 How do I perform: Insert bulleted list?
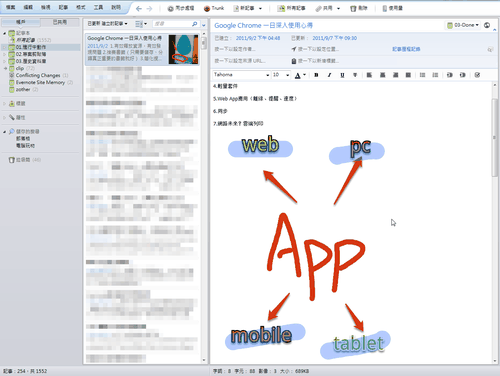(x=422, y=75)
